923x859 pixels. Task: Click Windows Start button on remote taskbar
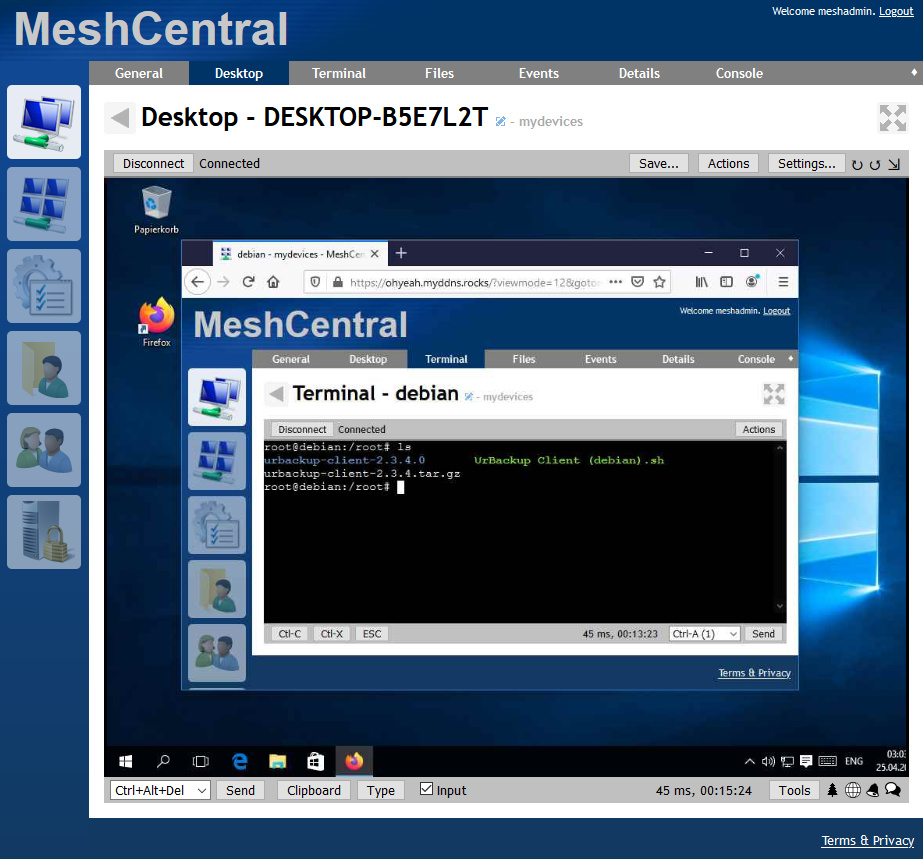[x=125, y=761]
